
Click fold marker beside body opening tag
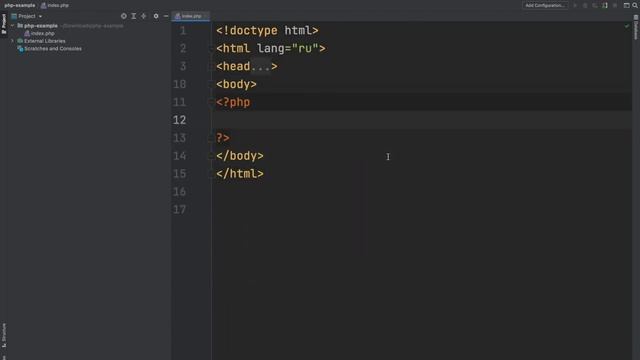(211, 84)
